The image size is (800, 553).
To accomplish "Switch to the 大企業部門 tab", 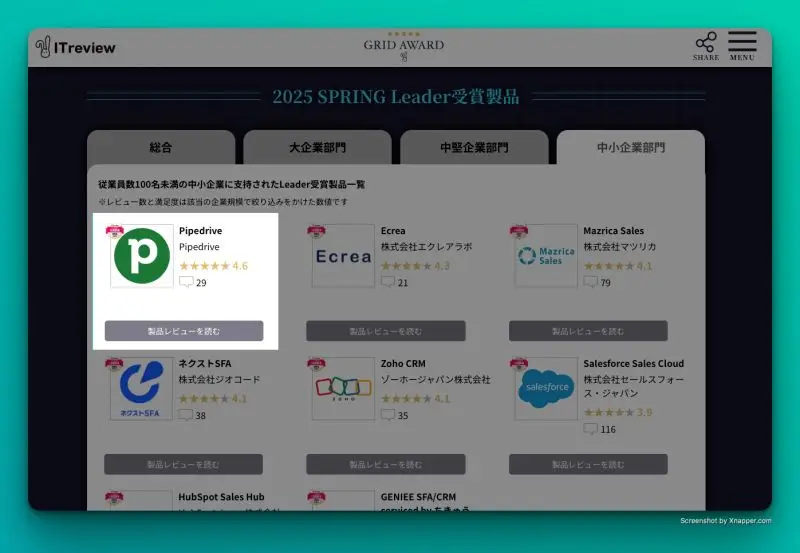I will [317, 147].
